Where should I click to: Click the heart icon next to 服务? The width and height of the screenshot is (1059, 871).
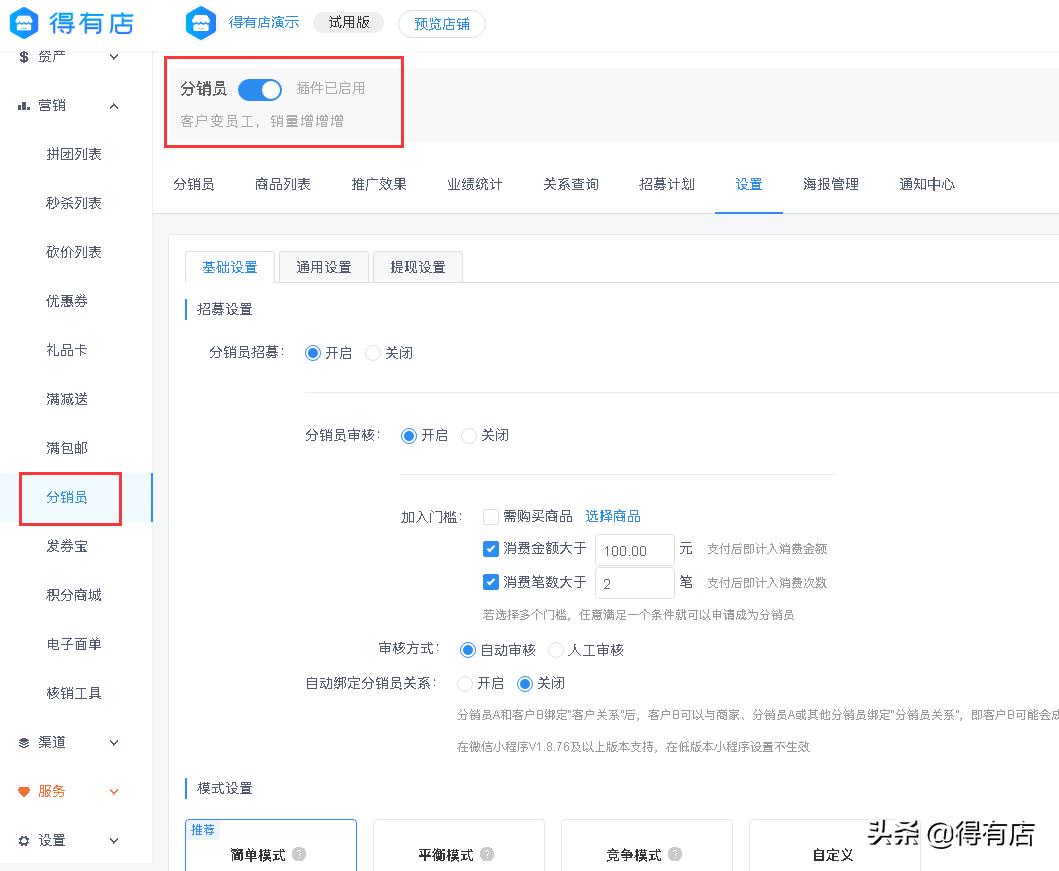(x=25, y=791)
